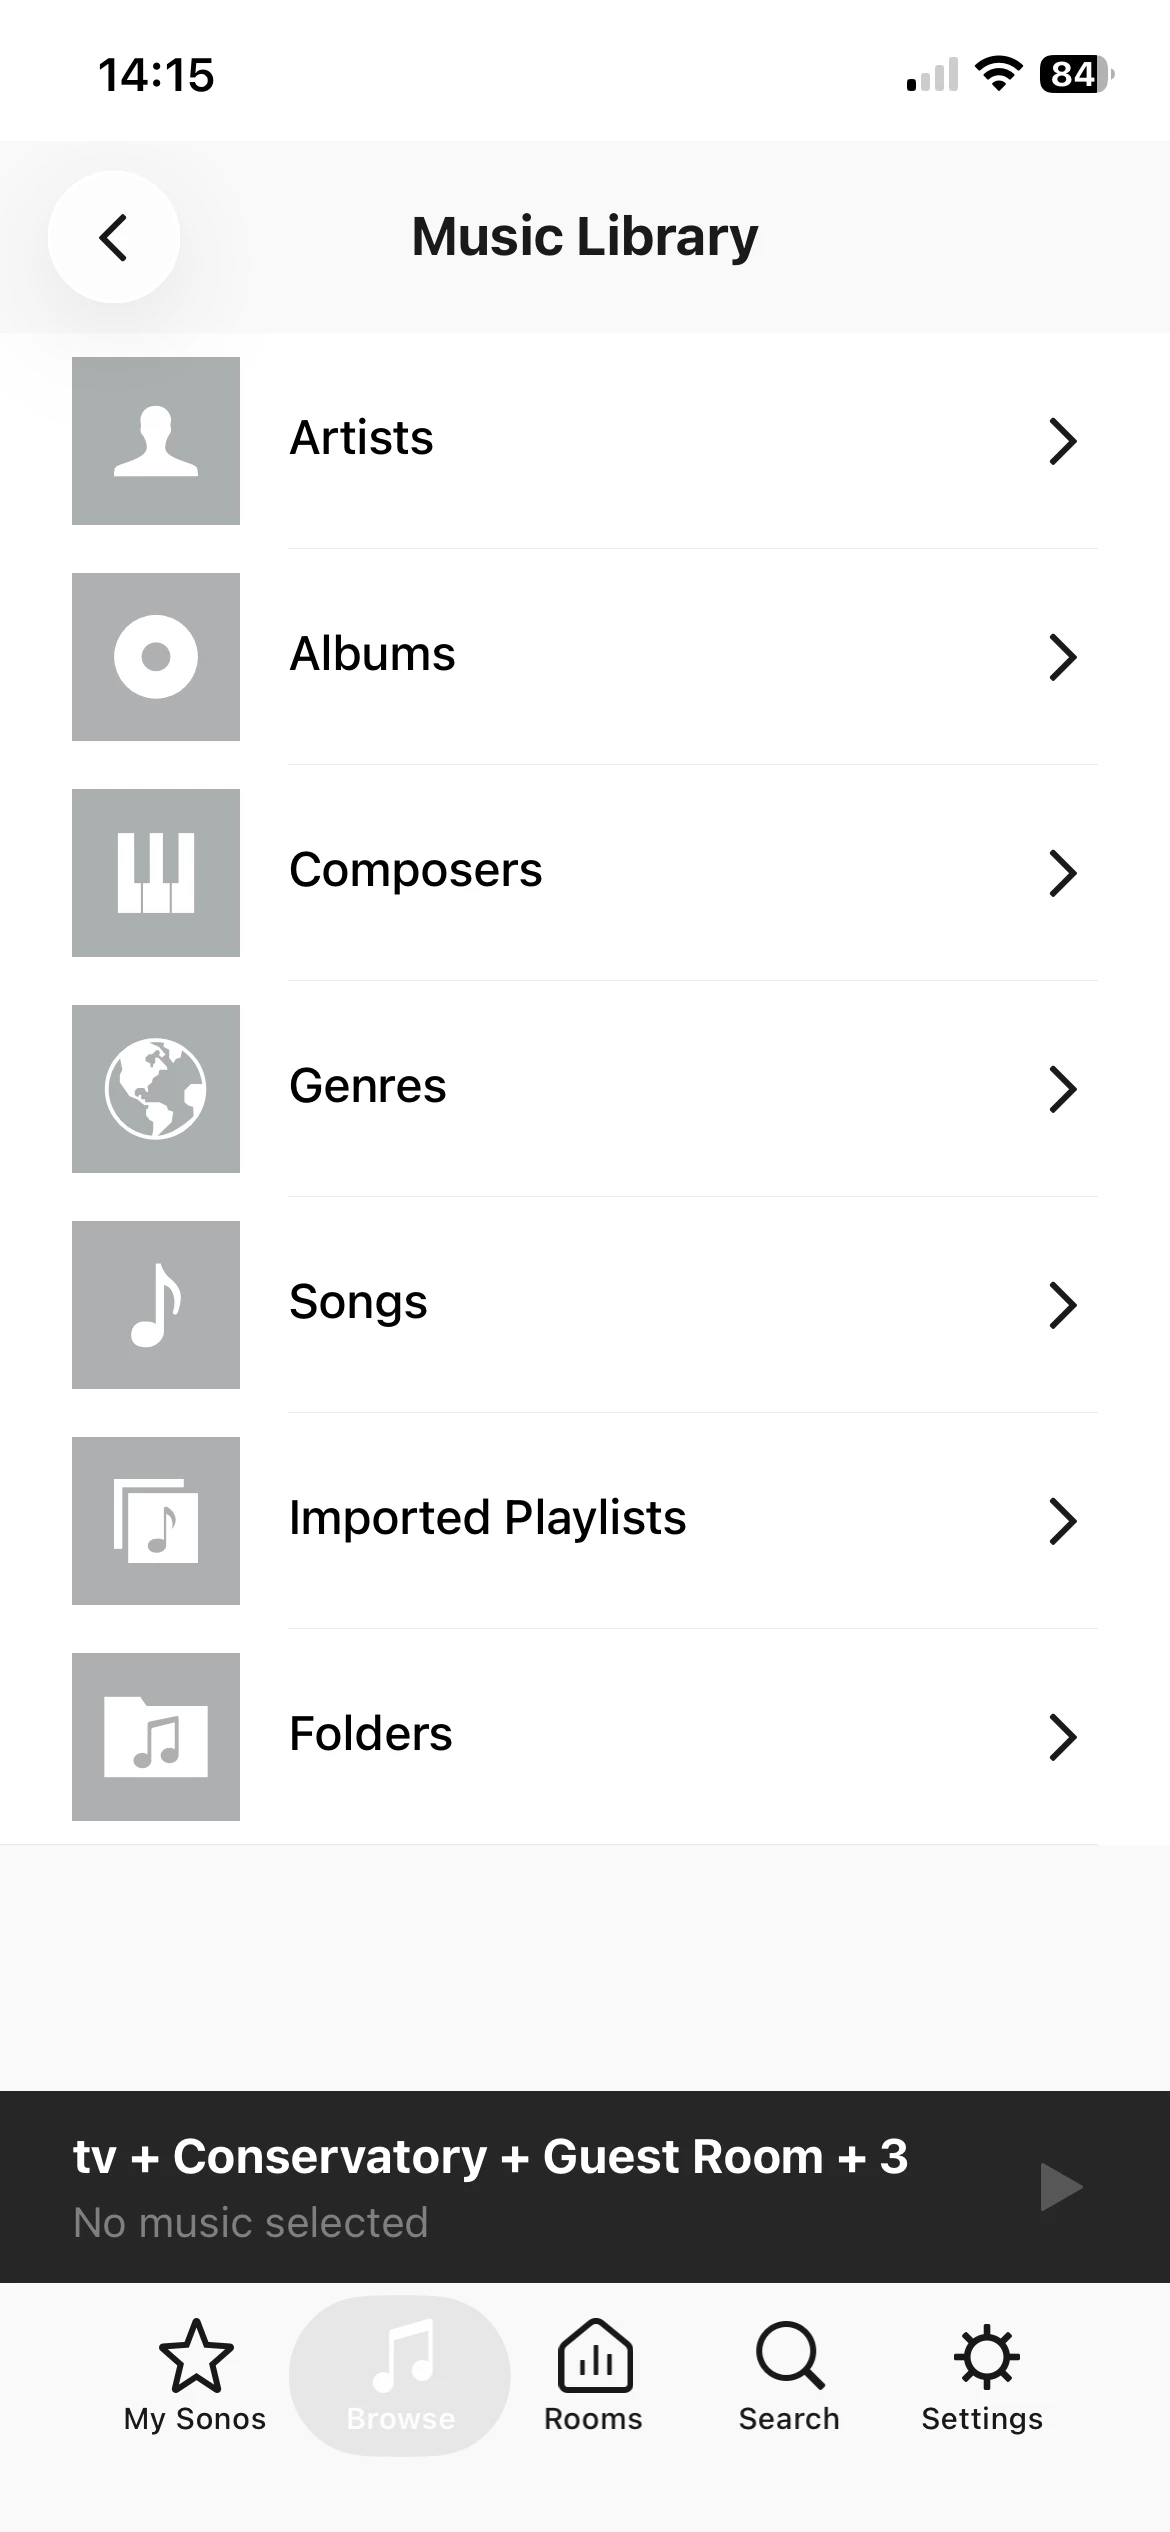Screen dimensions: 1170x2532
Task: Go back using the back arrow
Action: (x=114, y=237)
